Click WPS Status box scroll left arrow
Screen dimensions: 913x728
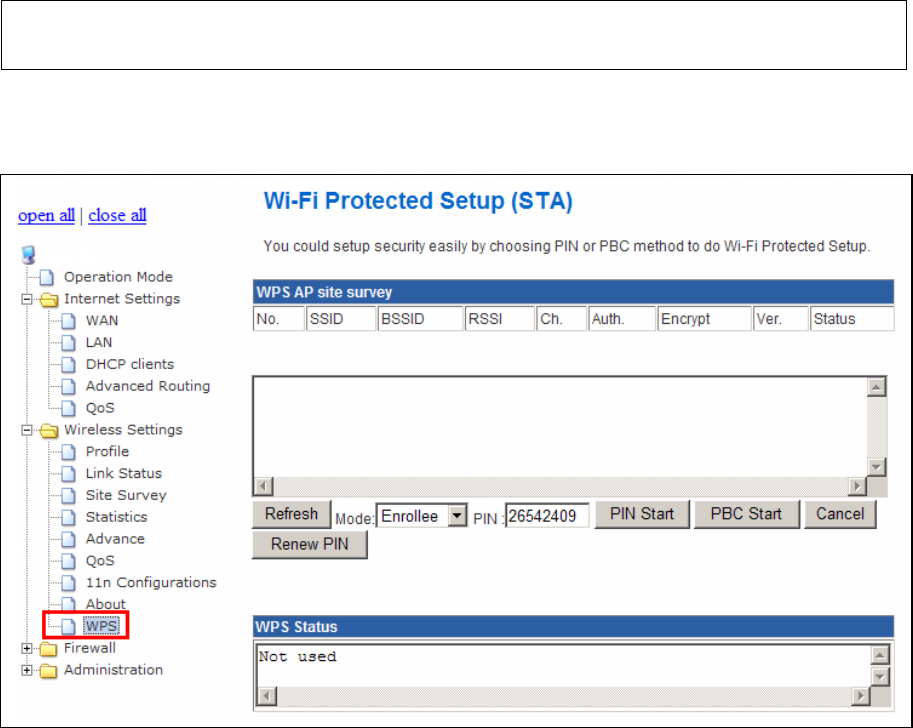click(267, 696)
